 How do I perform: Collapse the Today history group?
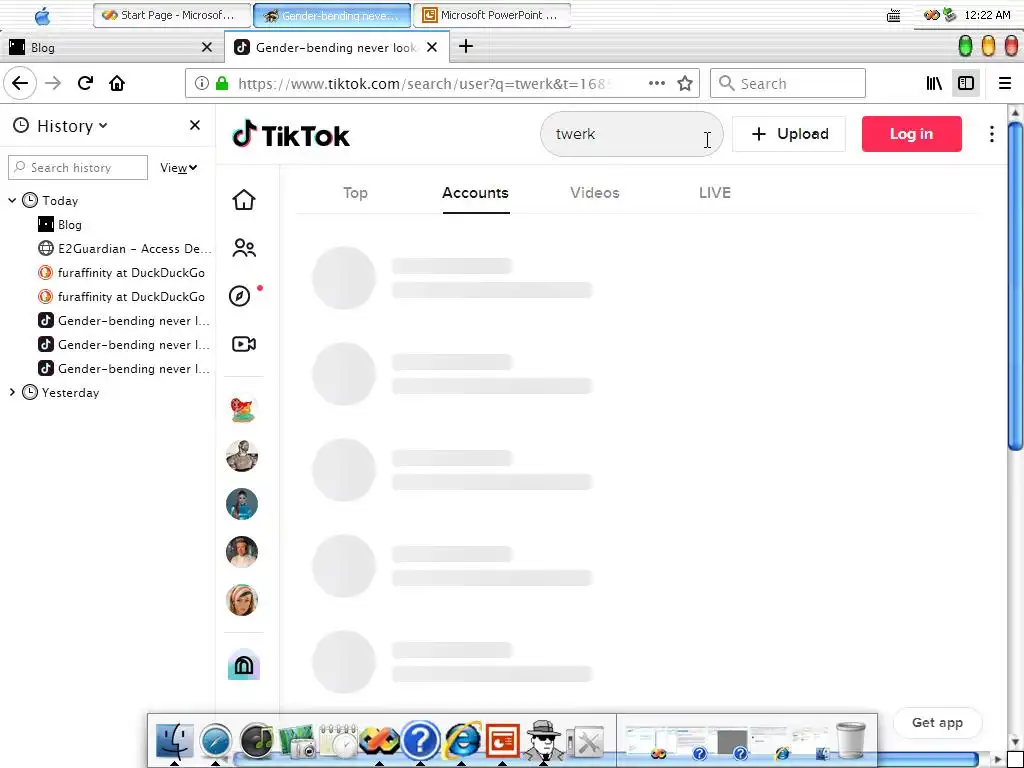12,200
